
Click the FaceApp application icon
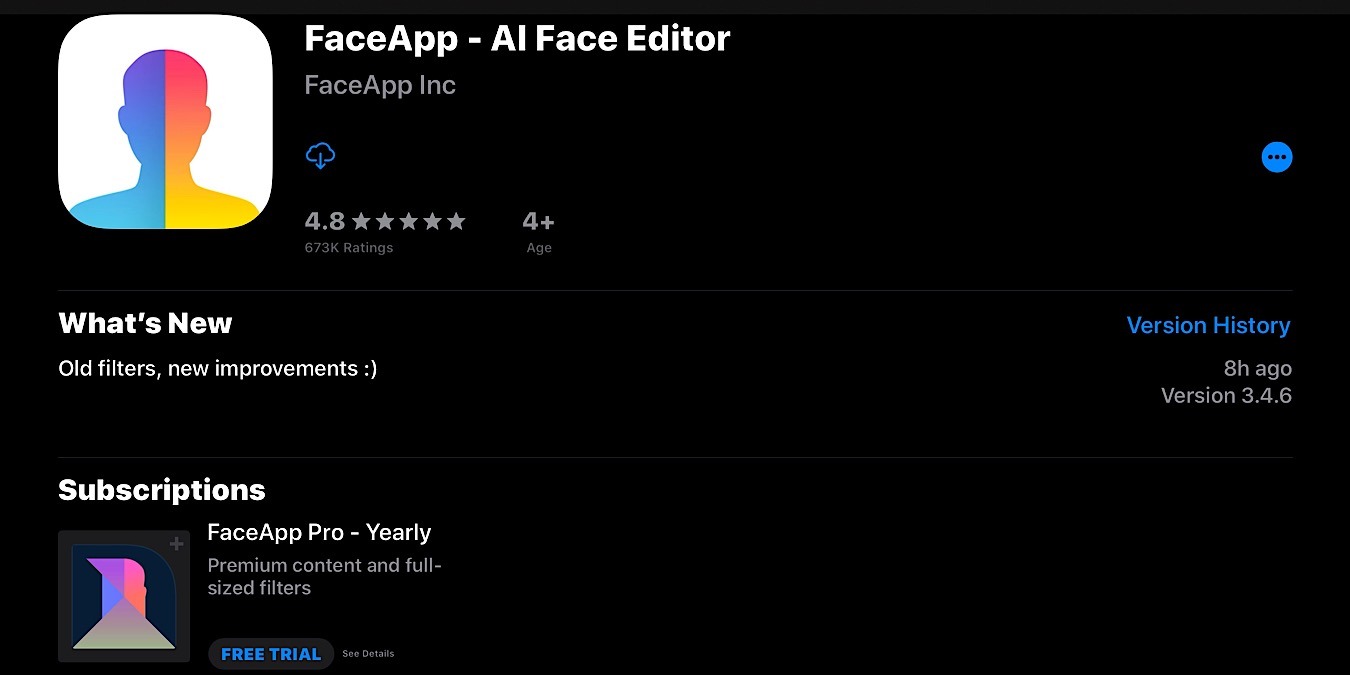click(x=164, y=121)
